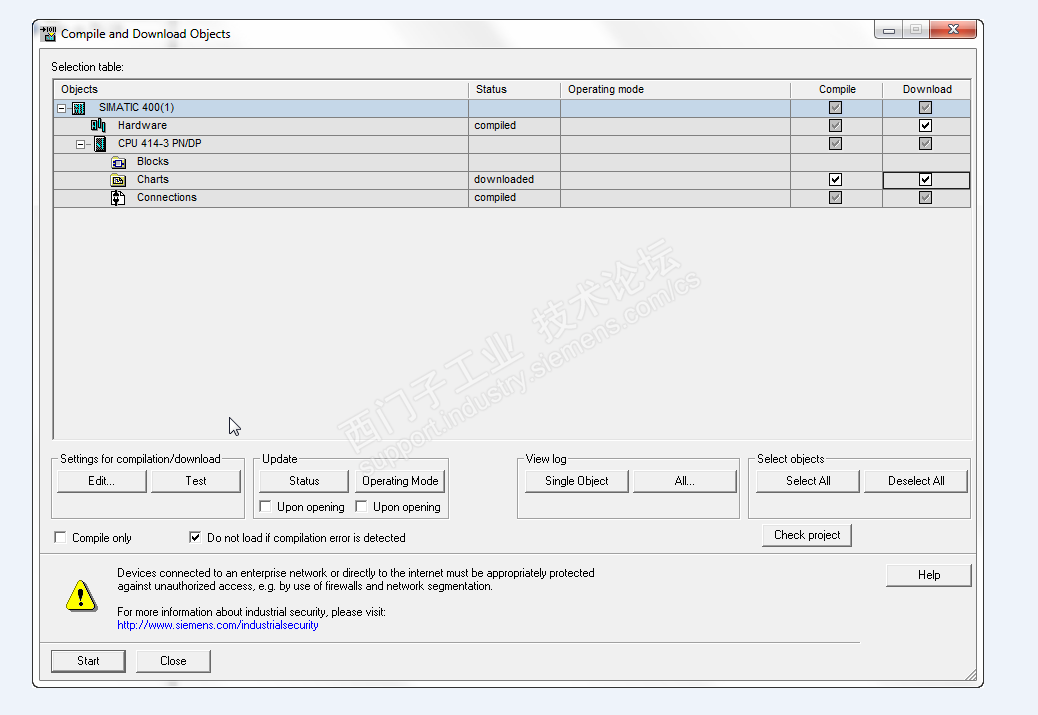Open the All... log button
1038x715 pixels.
pos(684,481)
